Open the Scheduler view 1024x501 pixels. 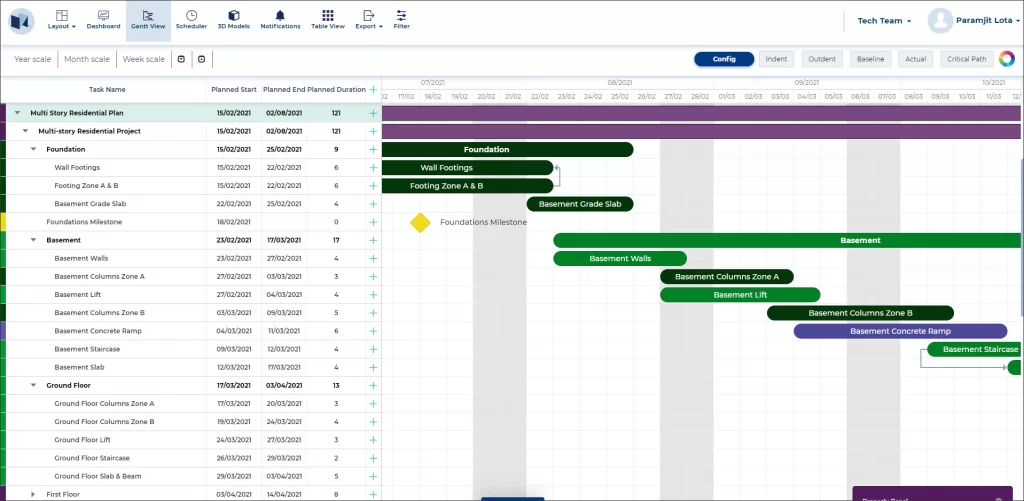pos(191,20)
